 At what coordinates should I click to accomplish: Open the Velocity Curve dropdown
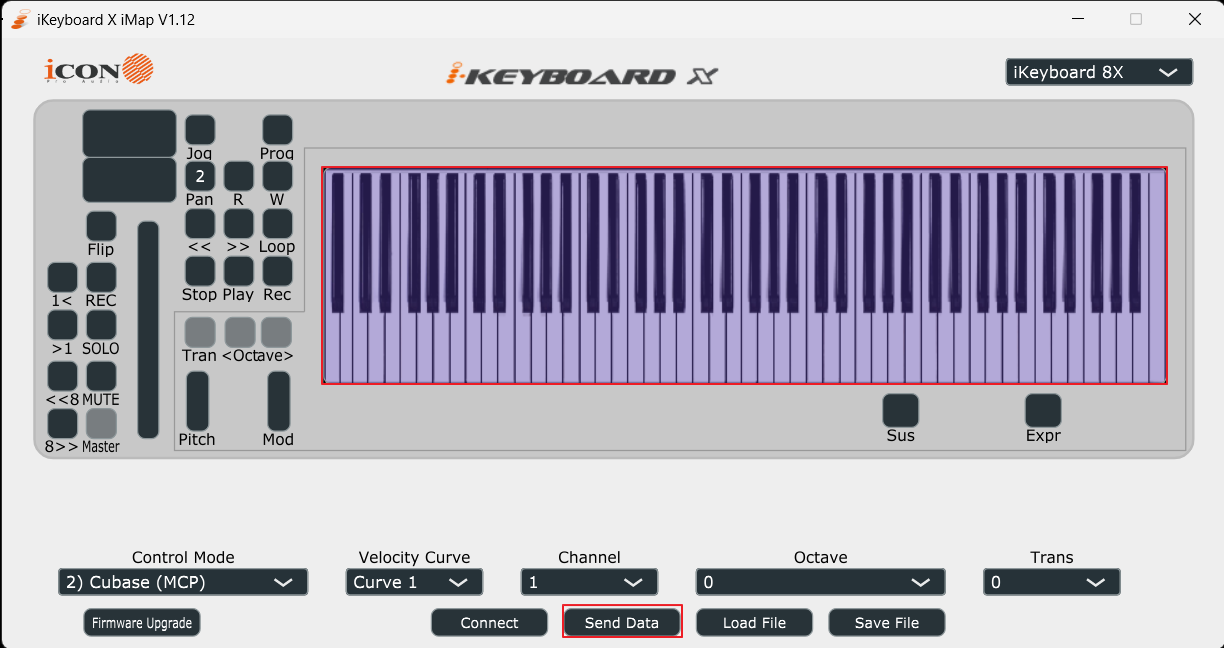414,582
